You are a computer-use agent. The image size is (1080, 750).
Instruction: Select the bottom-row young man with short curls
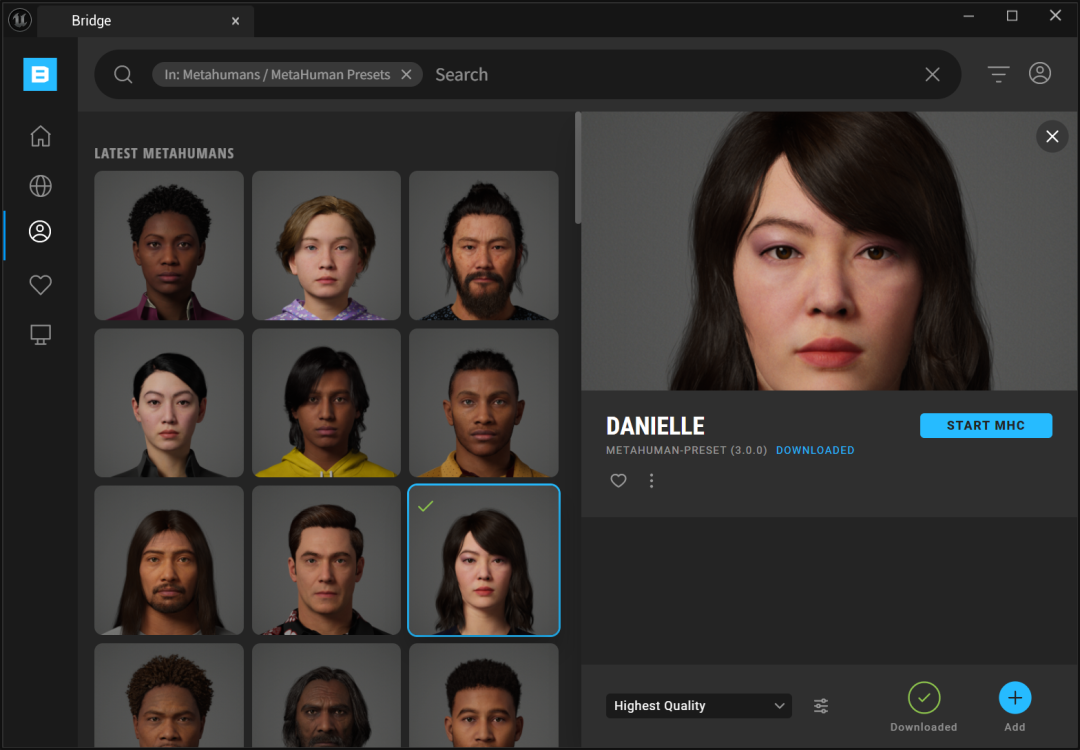click(484, 696)
